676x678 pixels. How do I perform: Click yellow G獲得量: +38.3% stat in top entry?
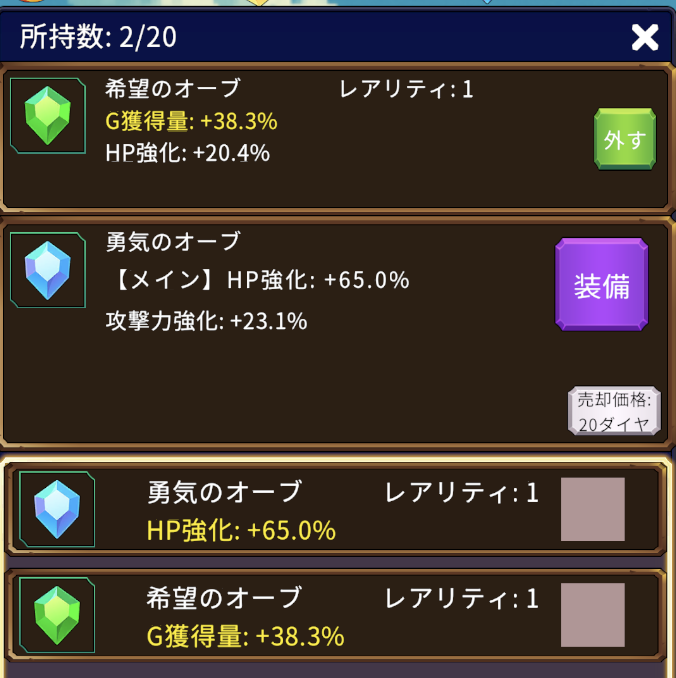(191, 121)
